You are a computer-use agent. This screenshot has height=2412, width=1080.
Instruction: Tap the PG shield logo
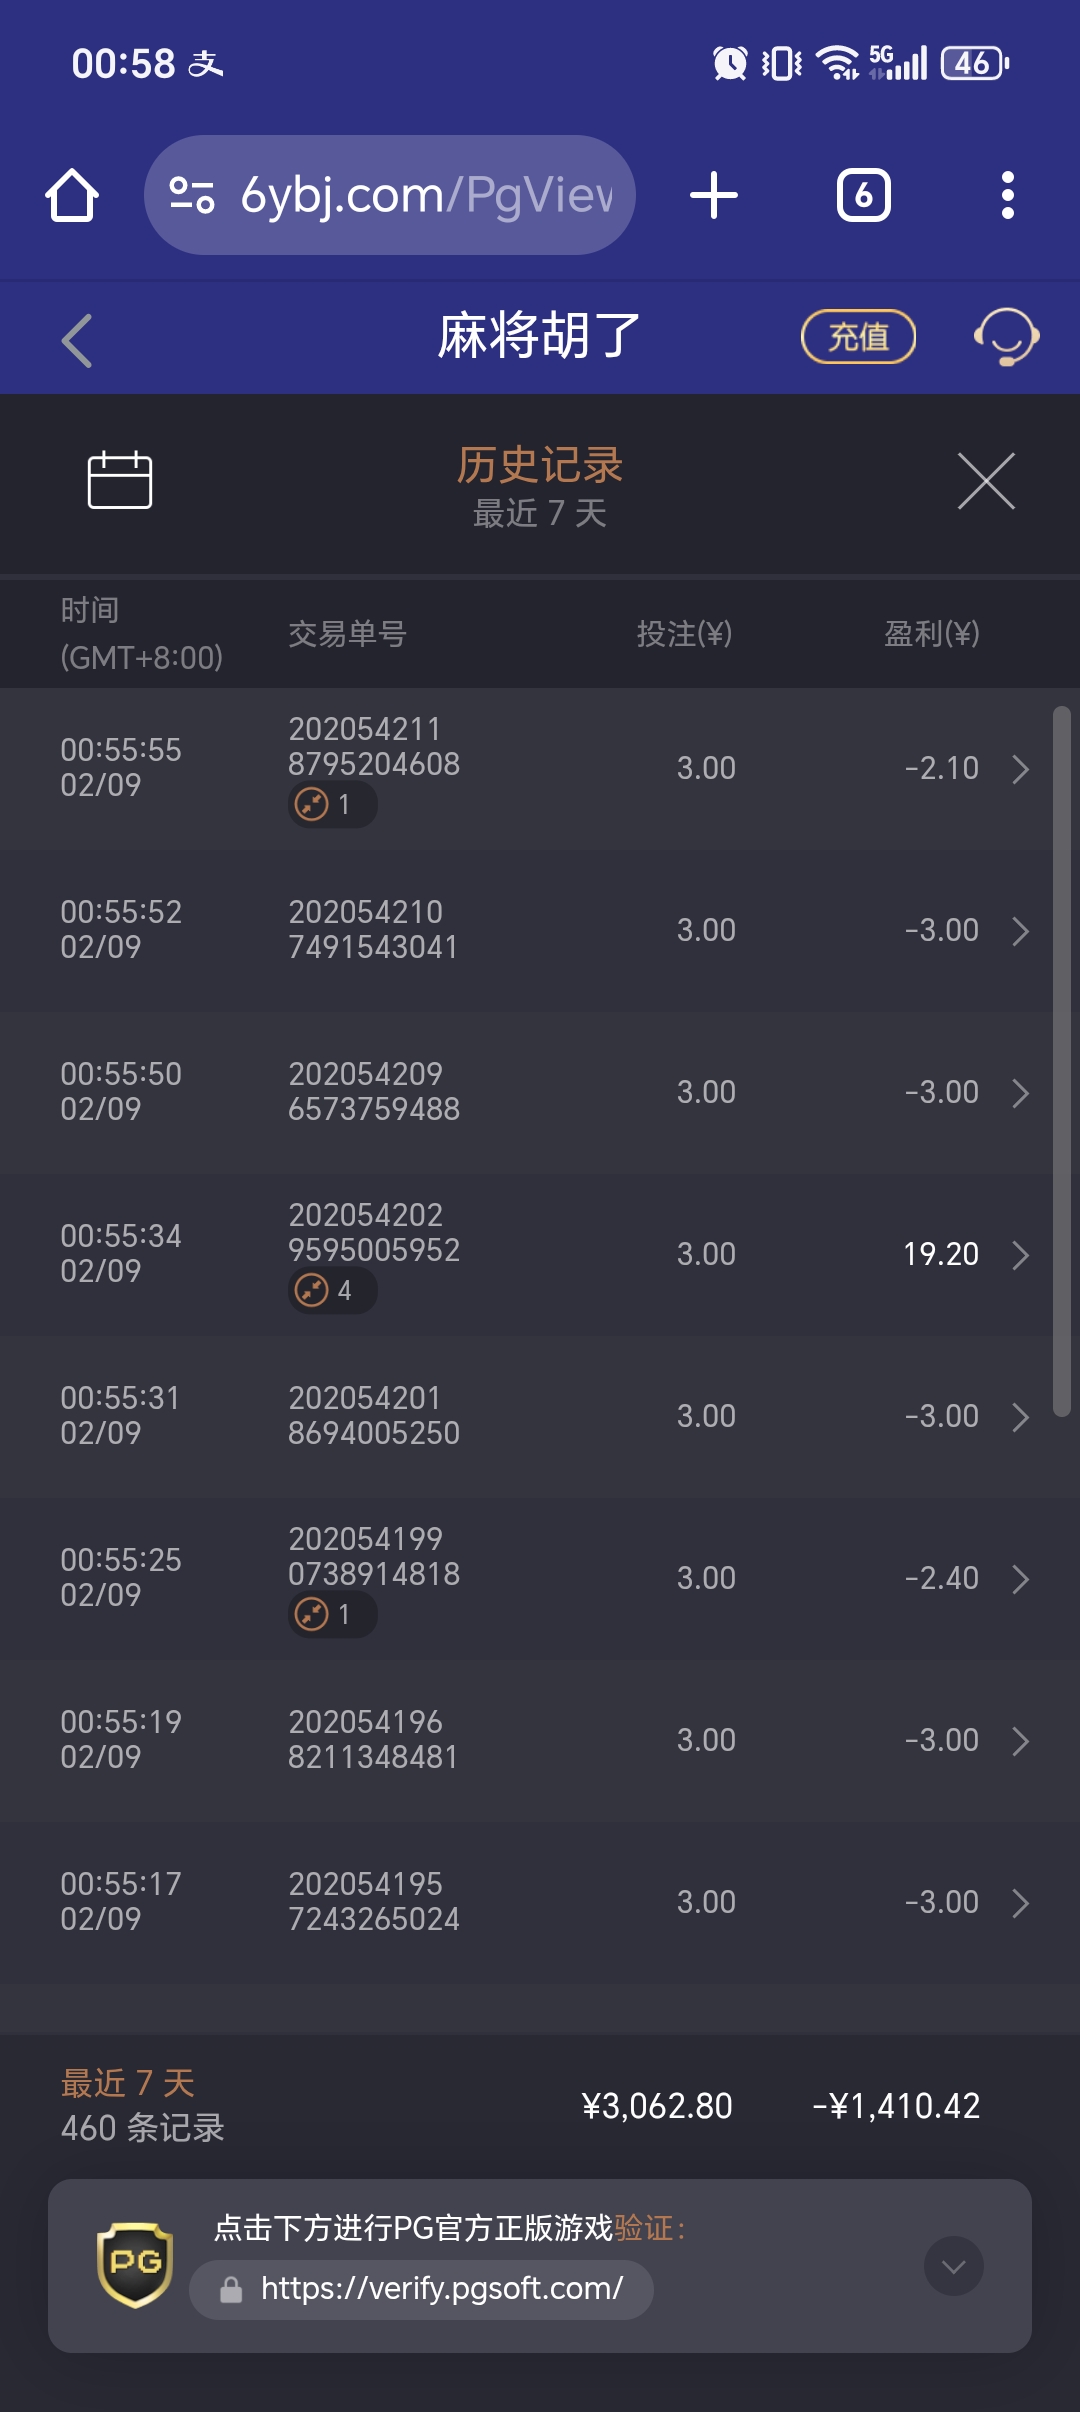tap(135, 2265)
